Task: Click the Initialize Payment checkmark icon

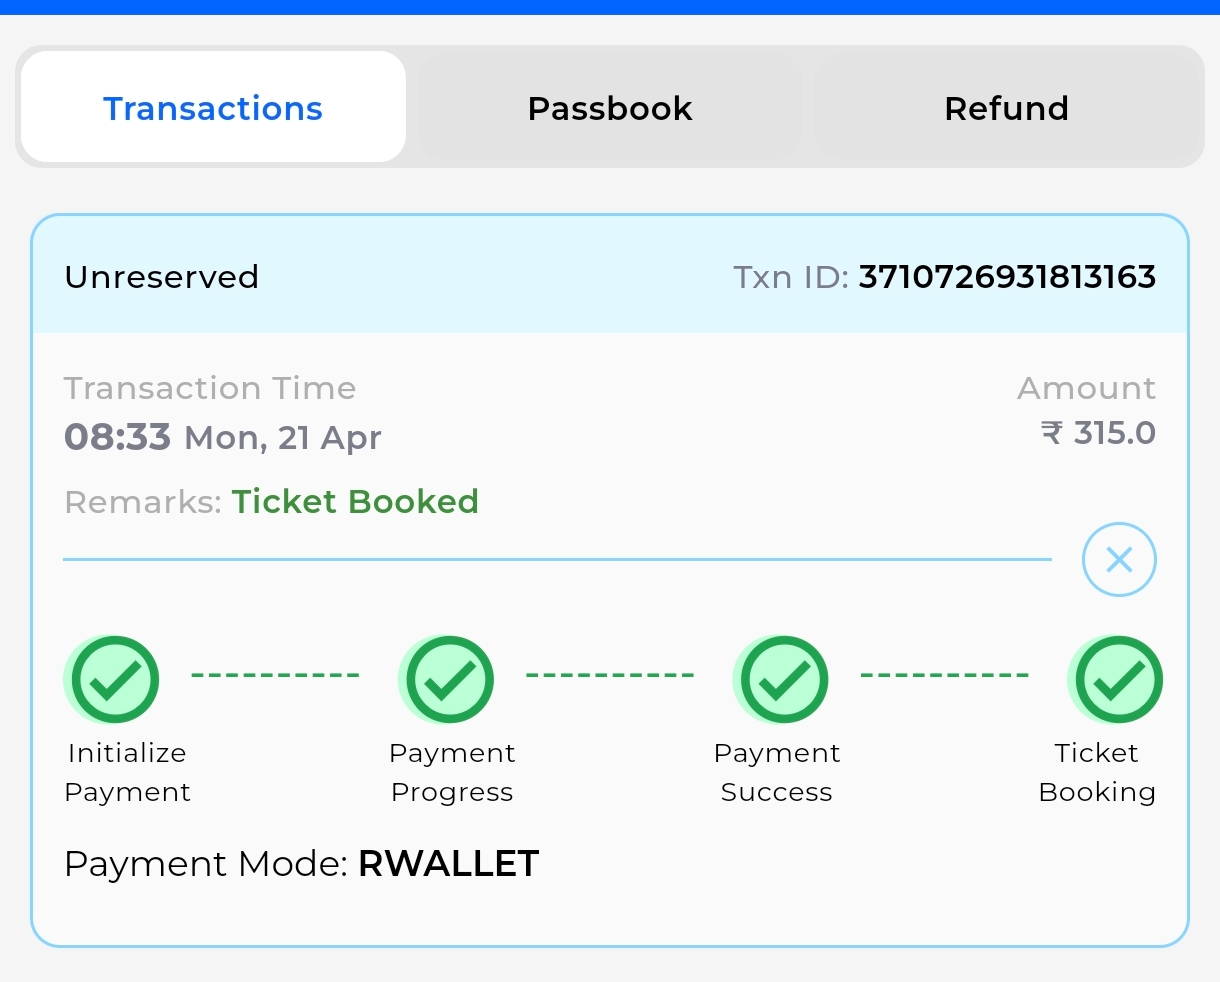Action: 113,680
